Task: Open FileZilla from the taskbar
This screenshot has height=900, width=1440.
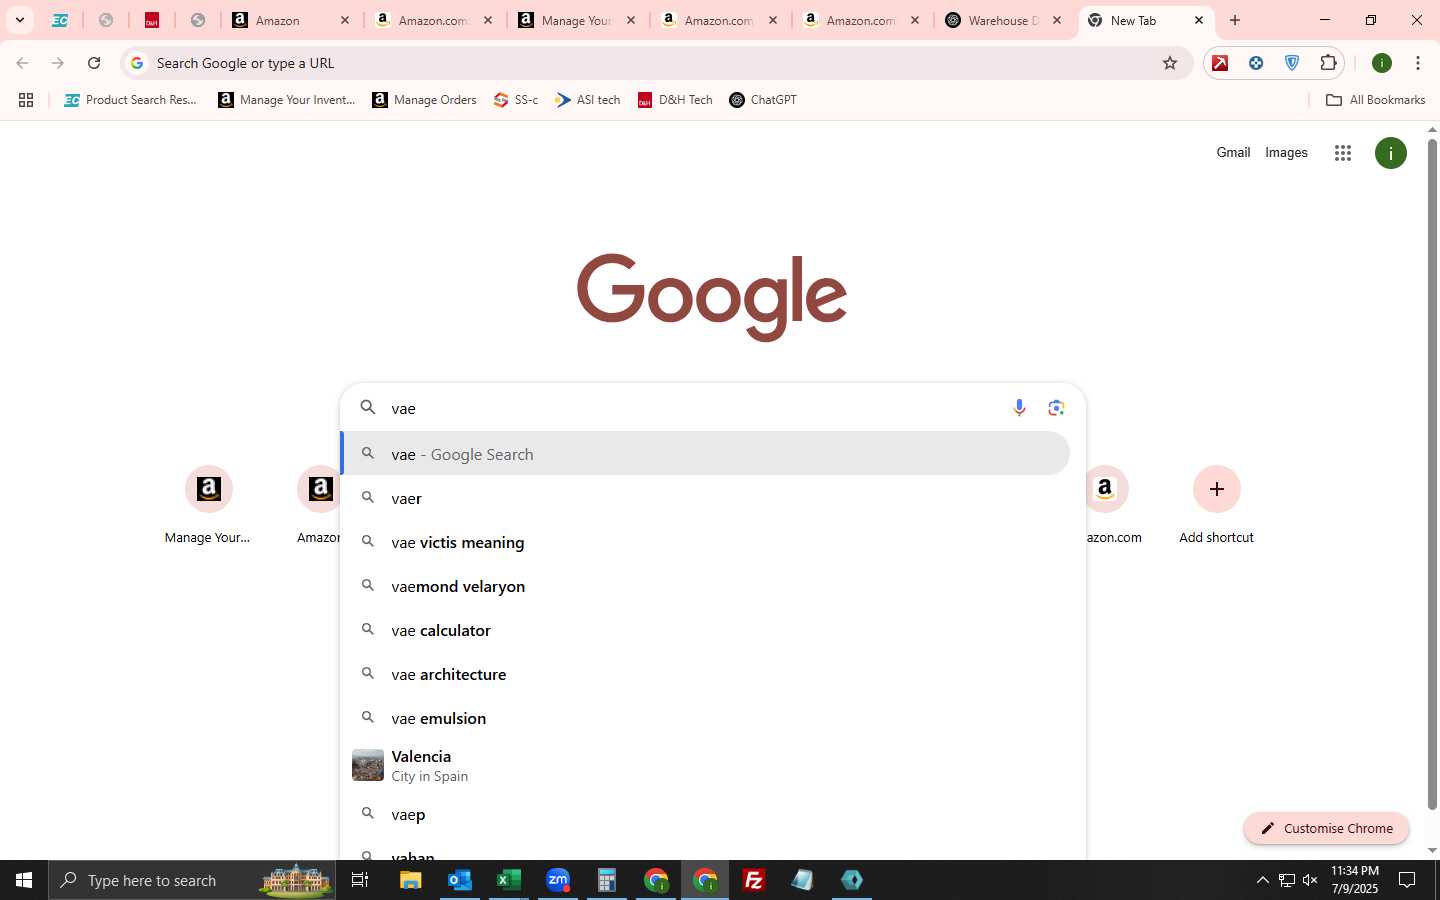Action: click(x=753, y=880)
